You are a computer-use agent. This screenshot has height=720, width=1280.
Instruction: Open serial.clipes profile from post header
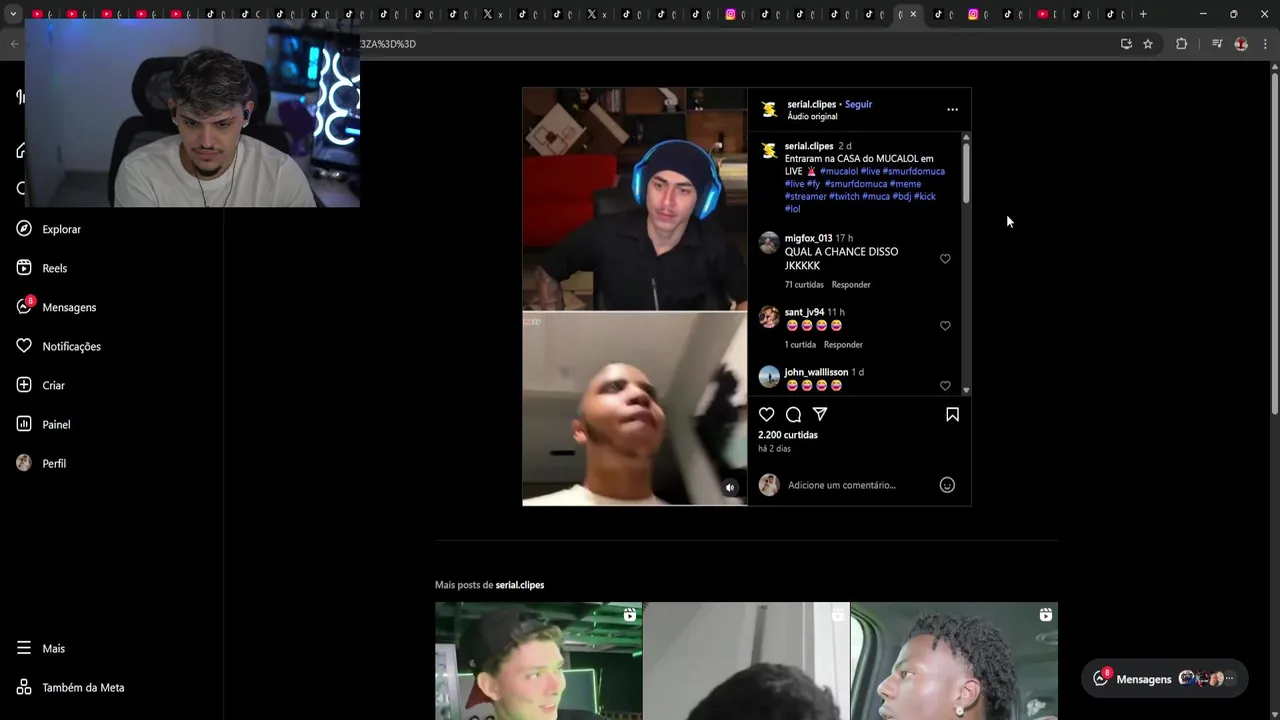[x=811, y=104]
